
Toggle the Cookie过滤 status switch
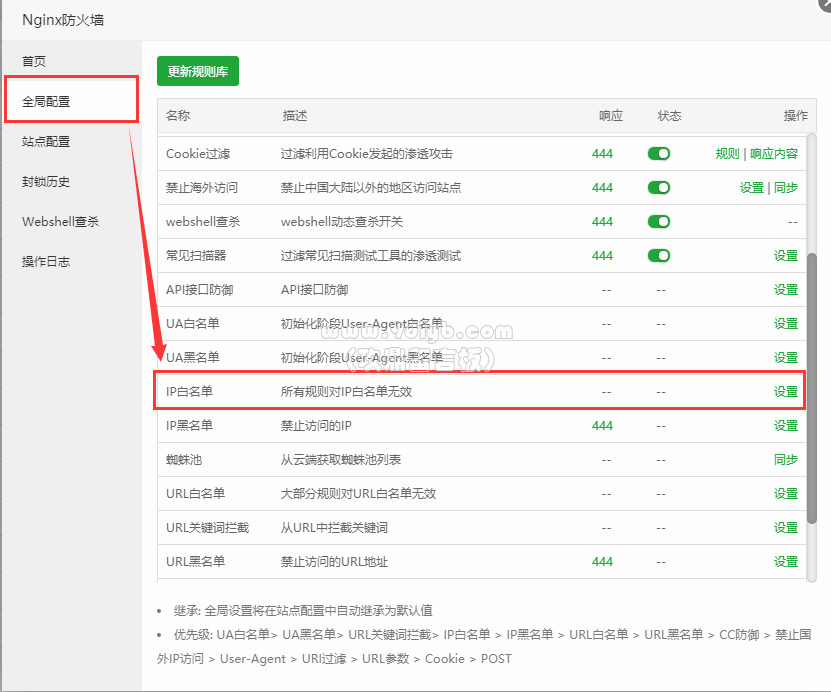[659, 154]
